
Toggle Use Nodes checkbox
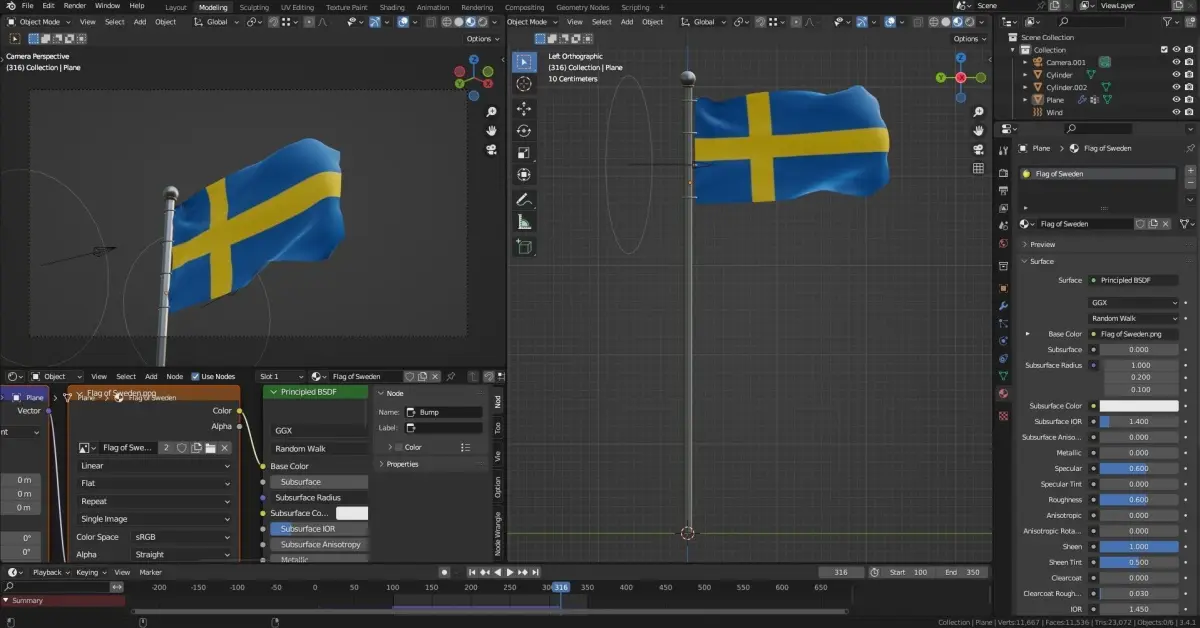coord(195,376)
